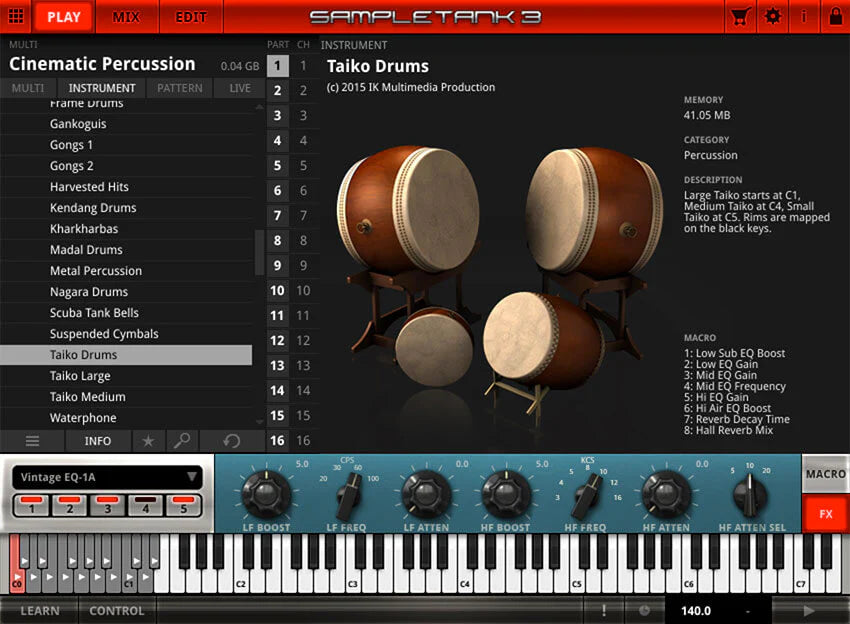Viewport: 850px width, 624px height.
Task: Open the PATTERN tab
Action: pos(179,88)
